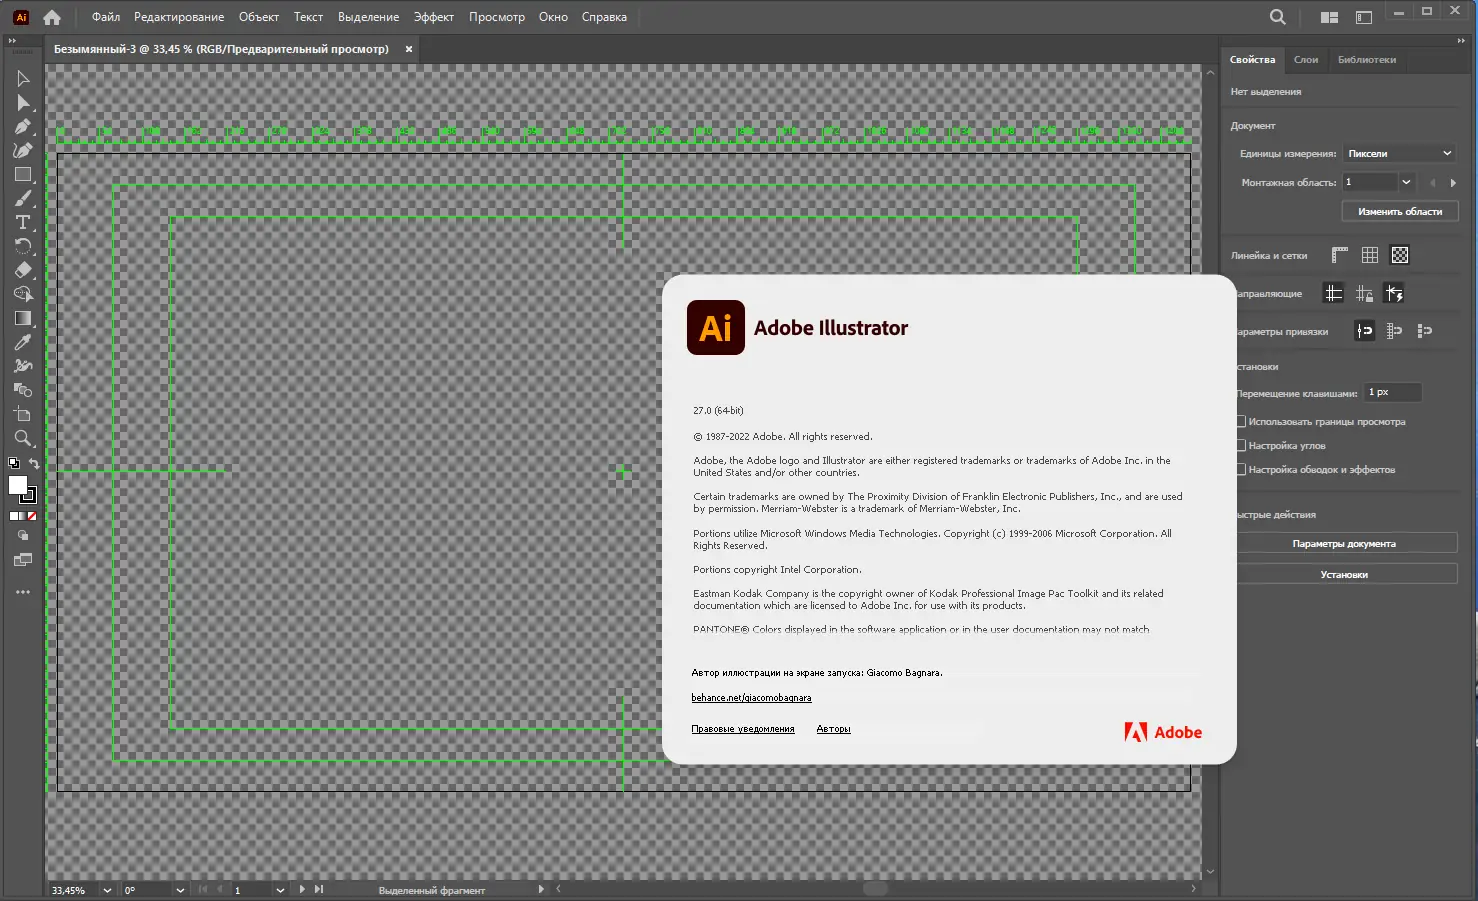Select the Paintbrush tool
This screenshot has height=901, width=1478.
23,199
